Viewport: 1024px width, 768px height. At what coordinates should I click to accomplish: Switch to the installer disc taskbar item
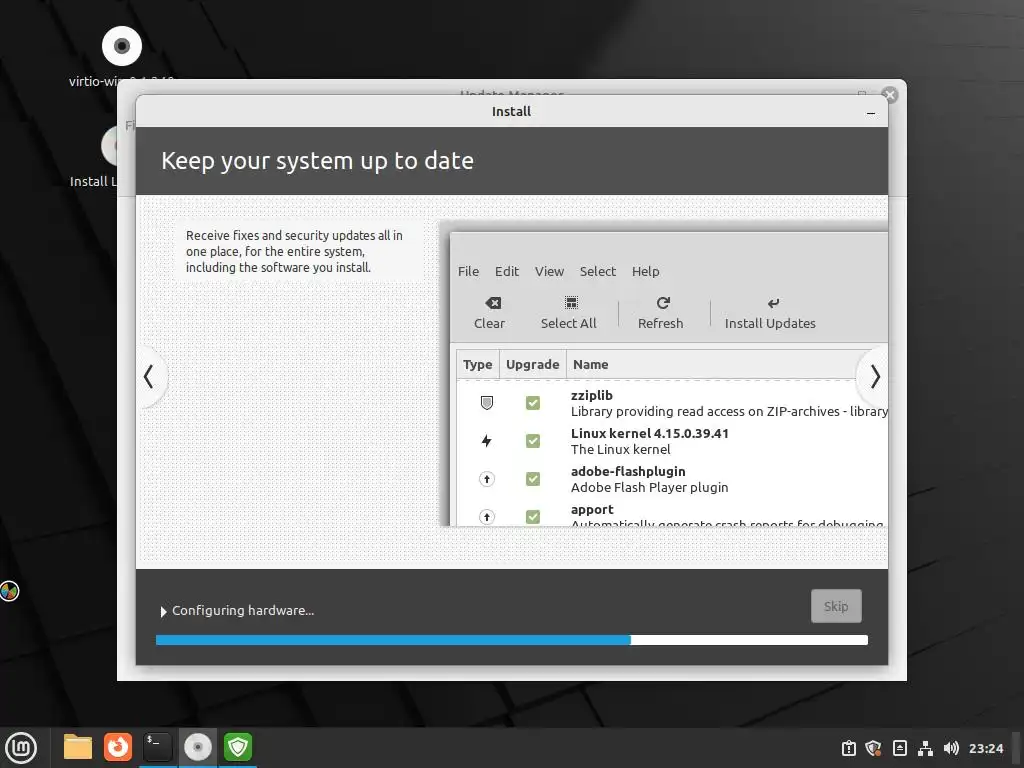197,747
